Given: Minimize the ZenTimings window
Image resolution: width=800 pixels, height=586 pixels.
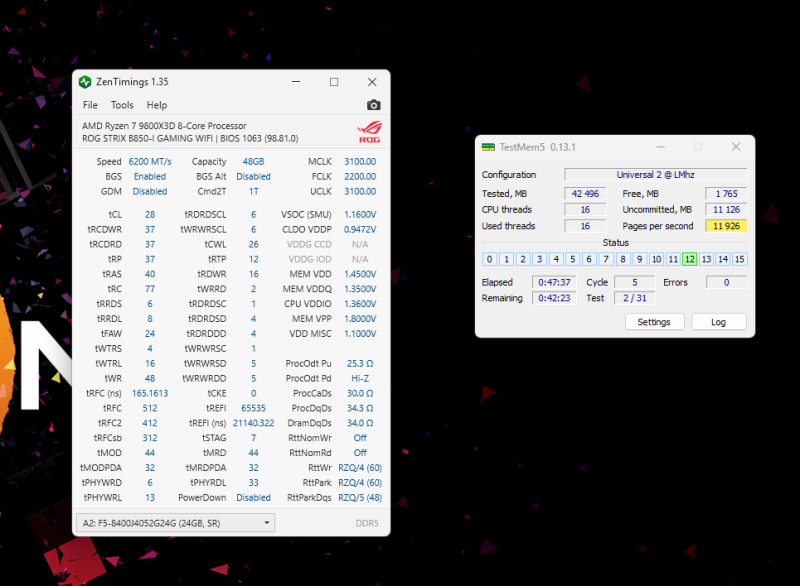Looking at the screenshot, I should 296,82.
